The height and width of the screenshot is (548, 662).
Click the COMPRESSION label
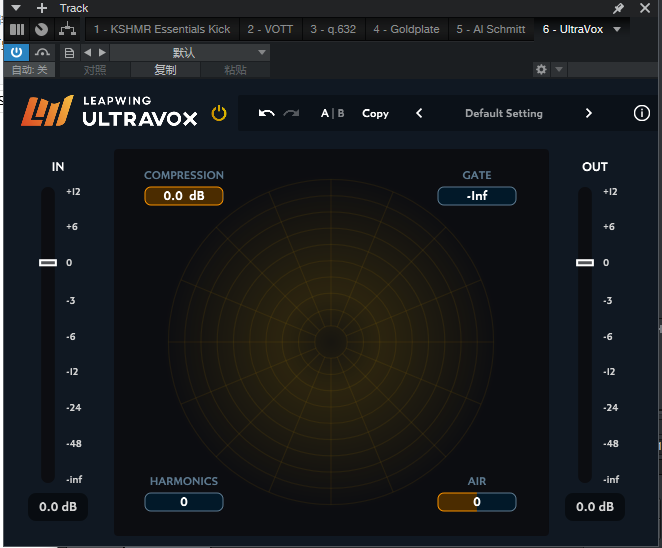(184, 175)
